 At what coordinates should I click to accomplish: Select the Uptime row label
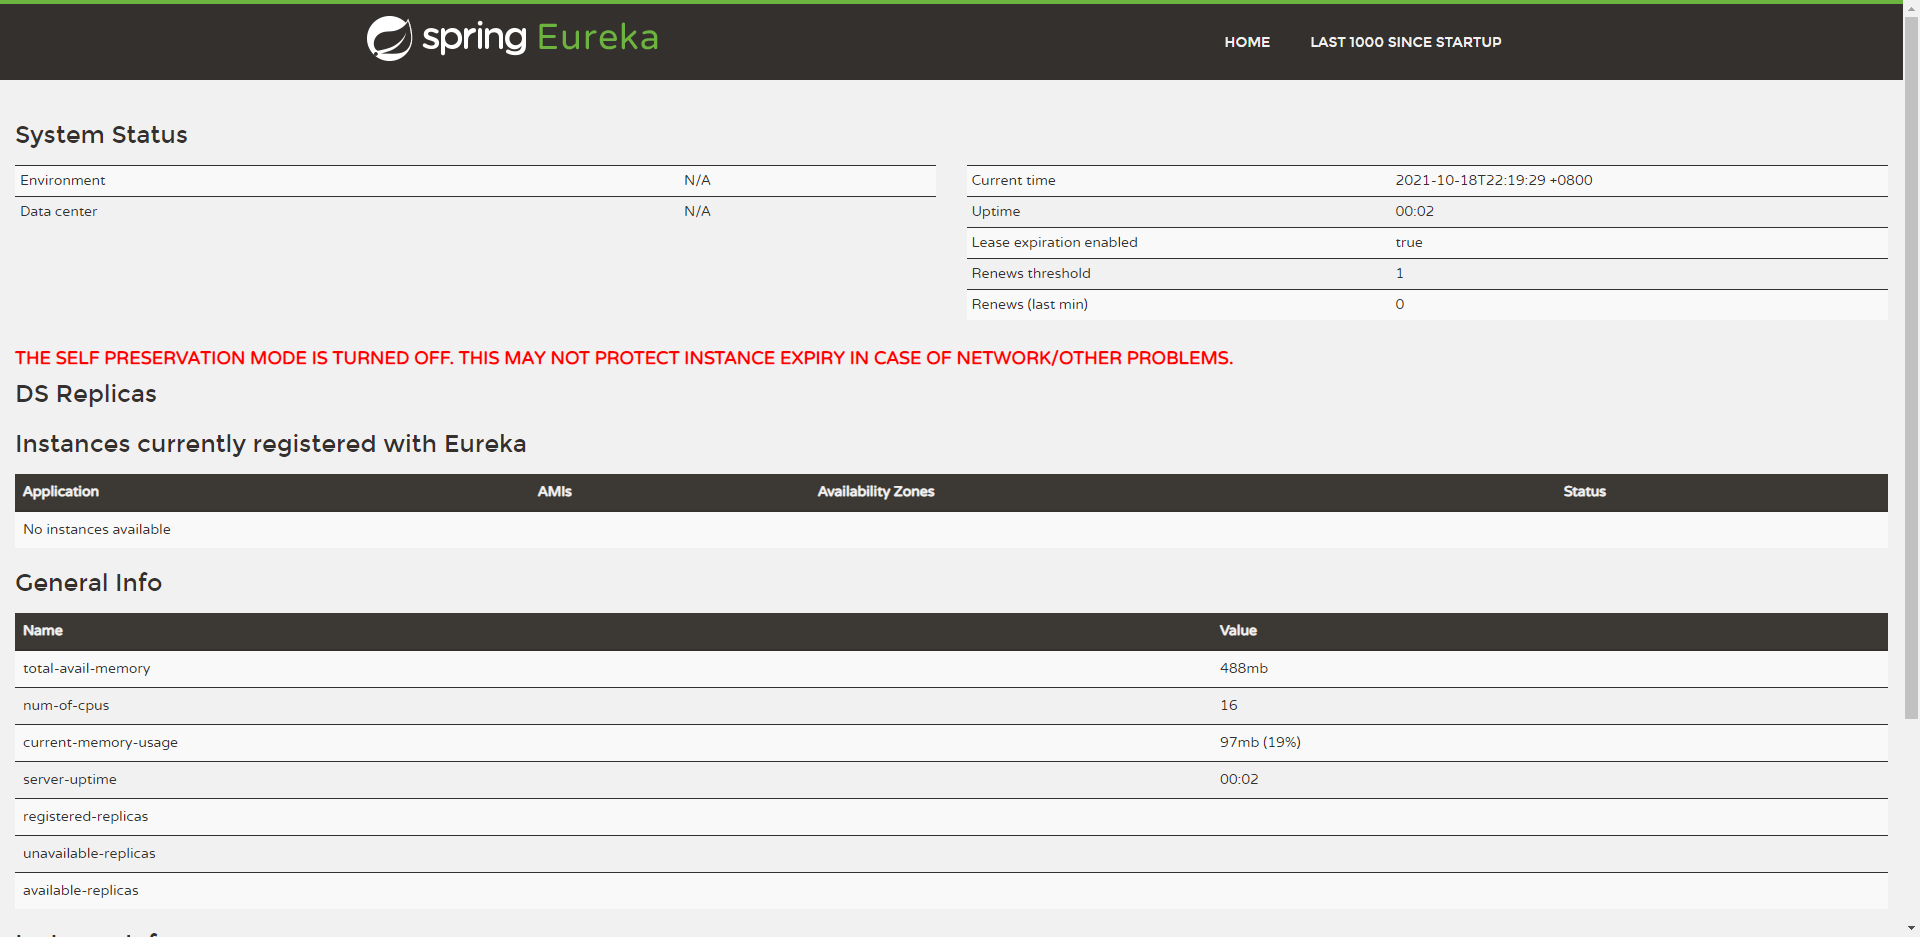pos(995,211)
